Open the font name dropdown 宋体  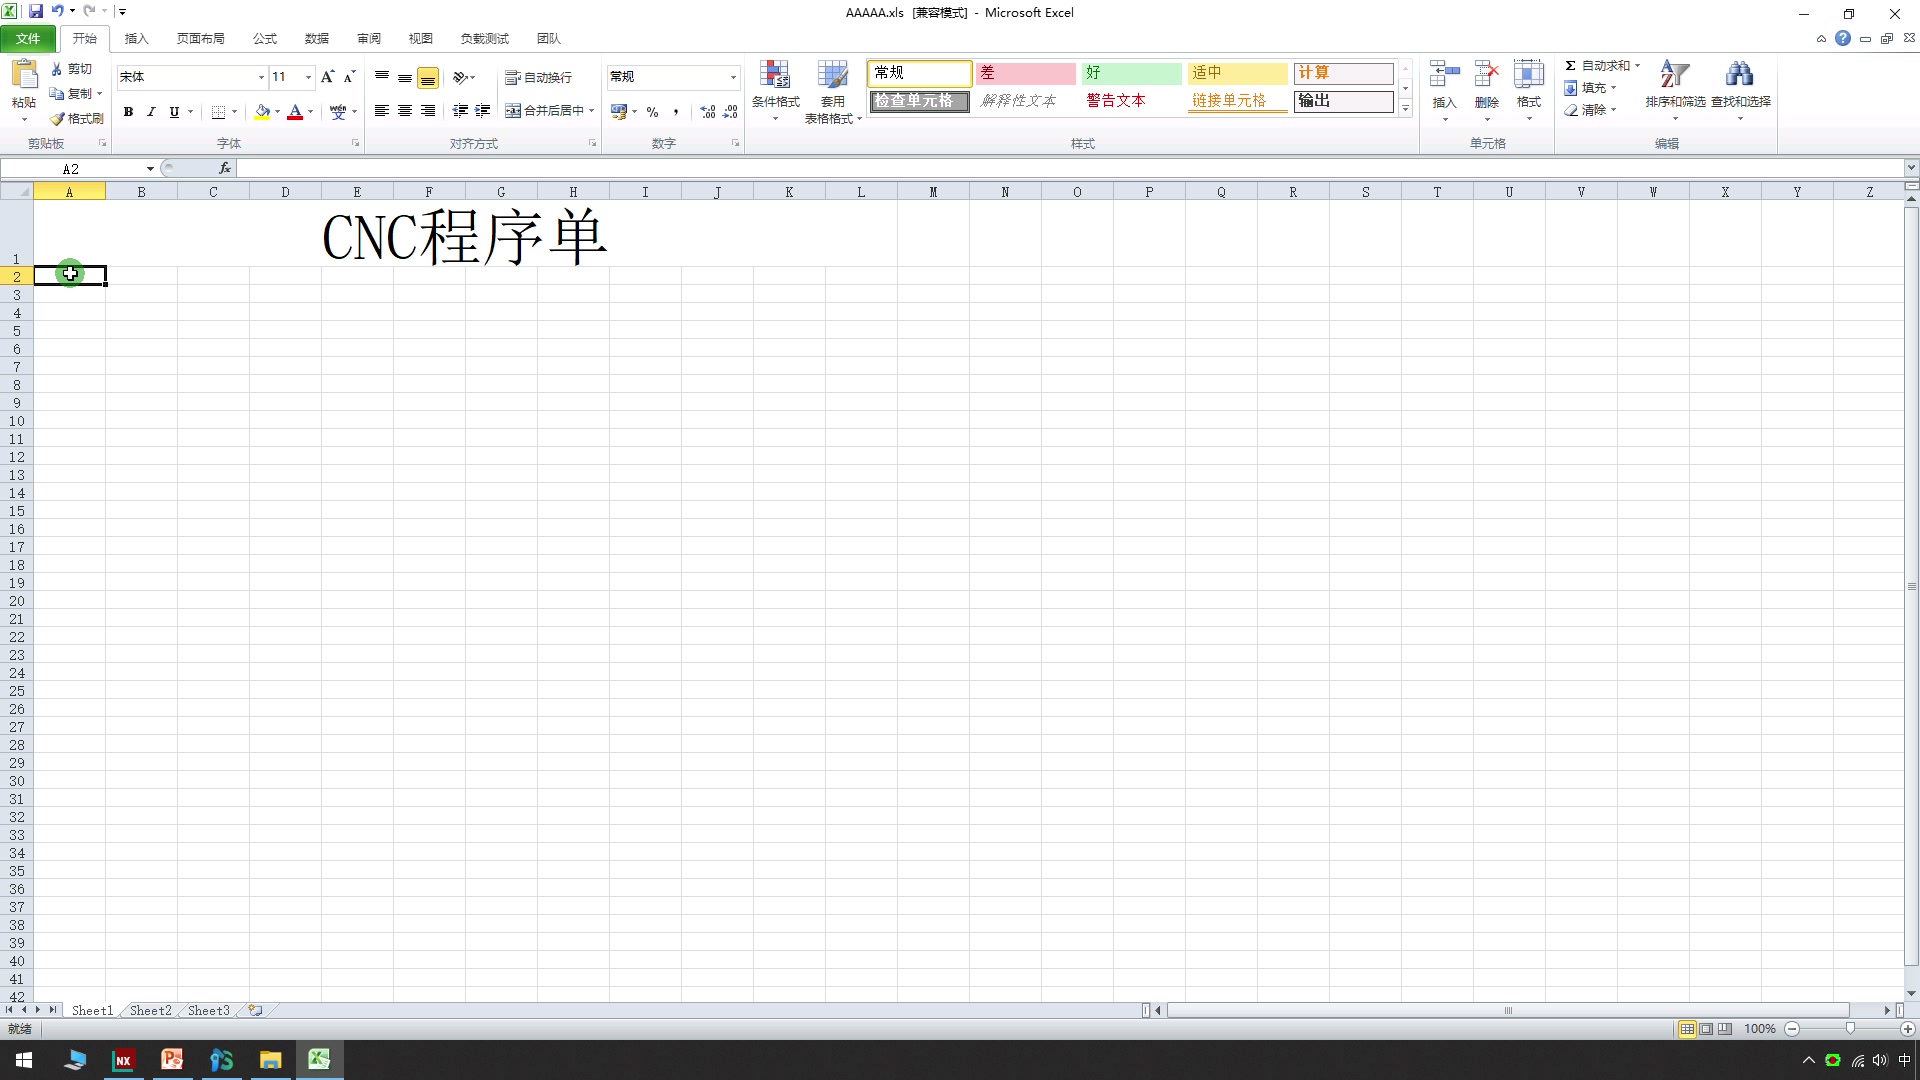tap(261, 77)
